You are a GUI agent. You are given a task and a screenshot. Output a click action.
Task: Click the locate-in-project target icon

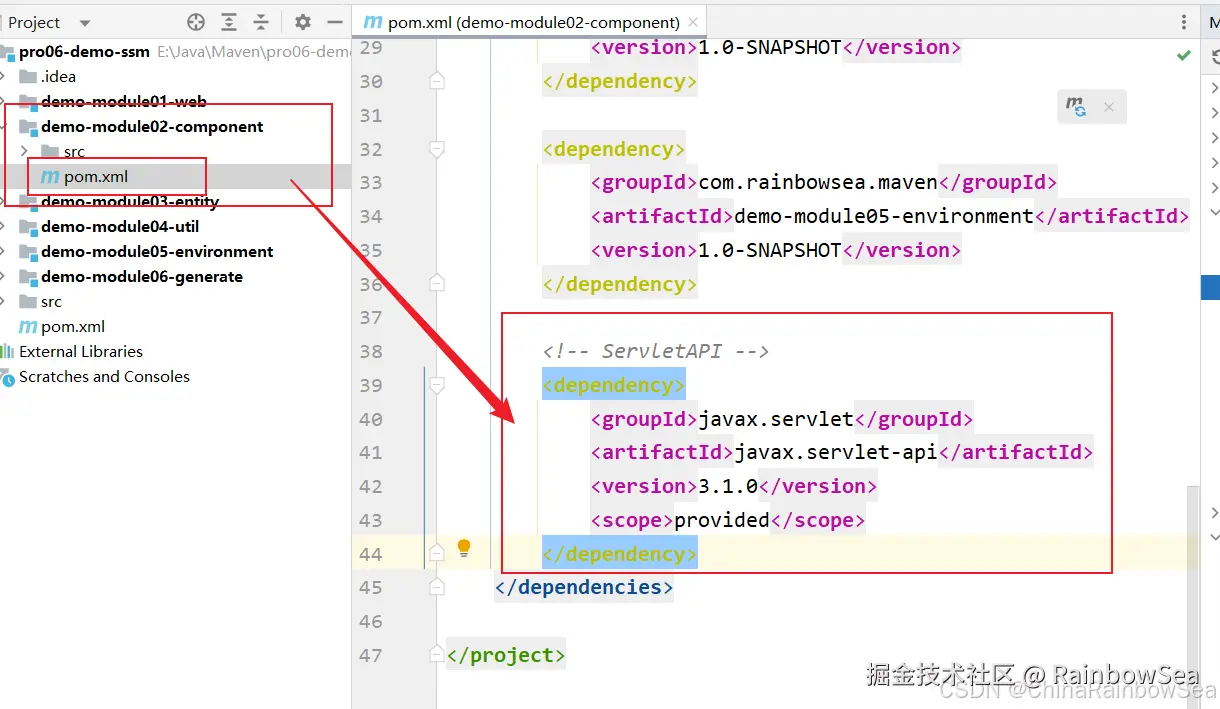[x=196, y=22]
